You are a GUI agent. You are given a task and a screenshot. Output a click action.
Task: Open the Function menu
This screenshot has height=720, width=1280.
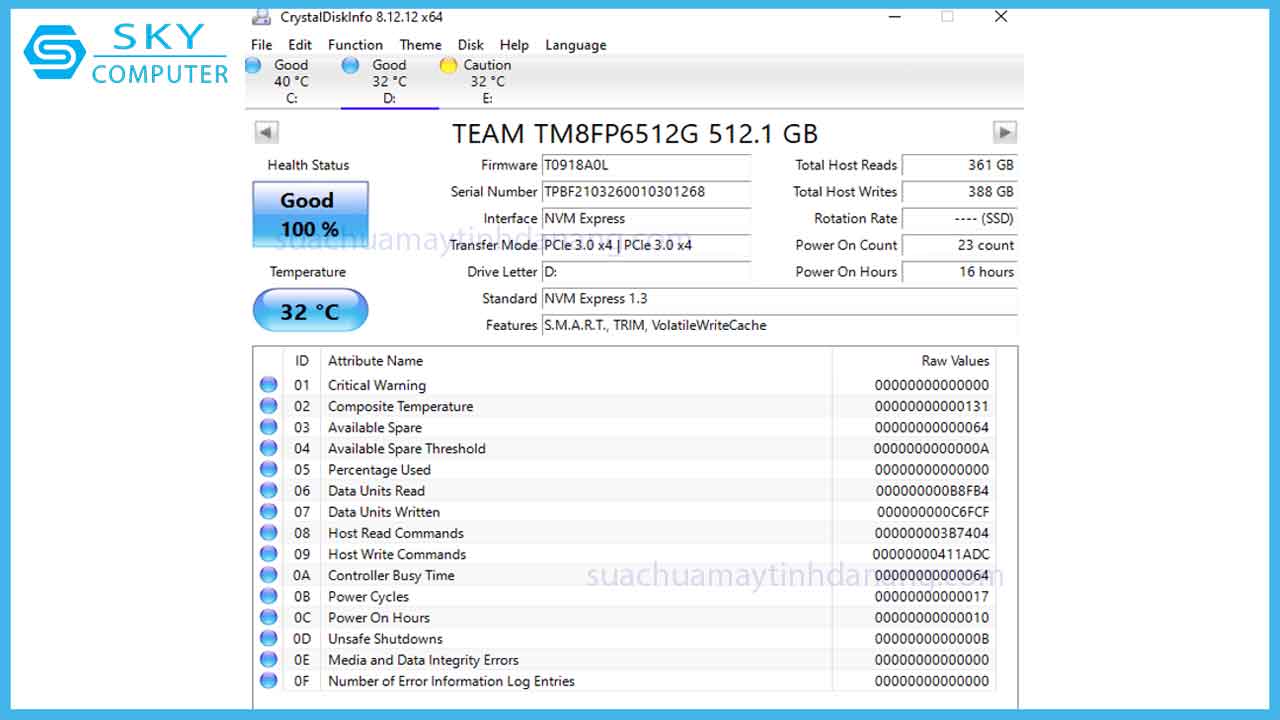355,45
